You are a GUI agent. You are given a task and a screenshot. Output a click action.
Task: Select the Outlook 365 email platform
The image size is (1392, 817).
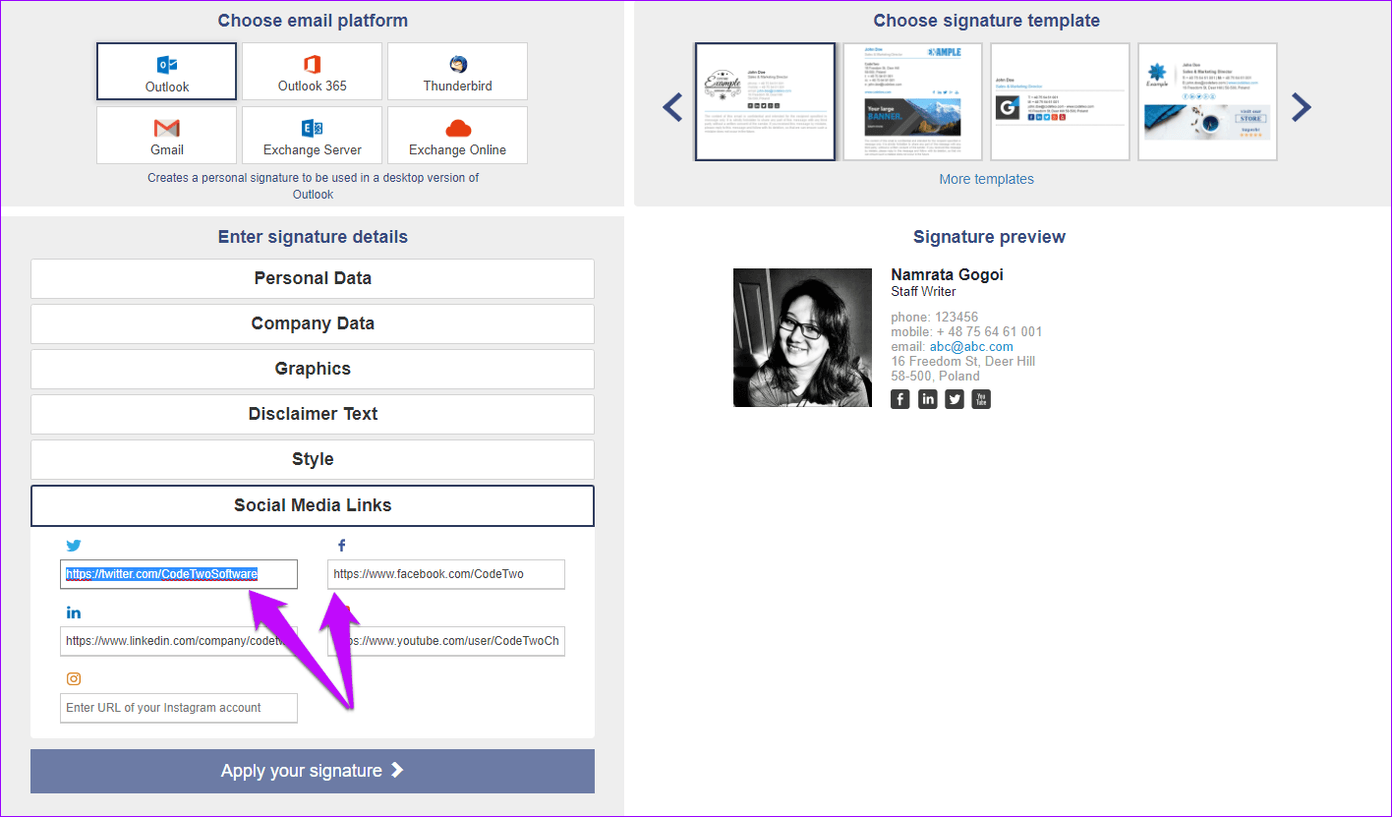(x=312, y=72)
